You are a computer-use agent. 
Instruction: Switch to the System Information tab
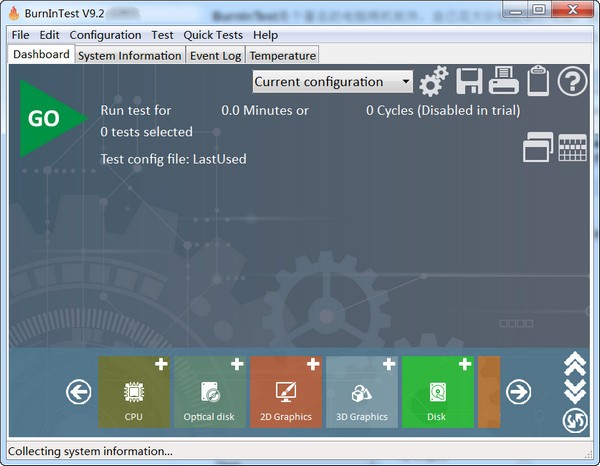(x=130, y=55)
